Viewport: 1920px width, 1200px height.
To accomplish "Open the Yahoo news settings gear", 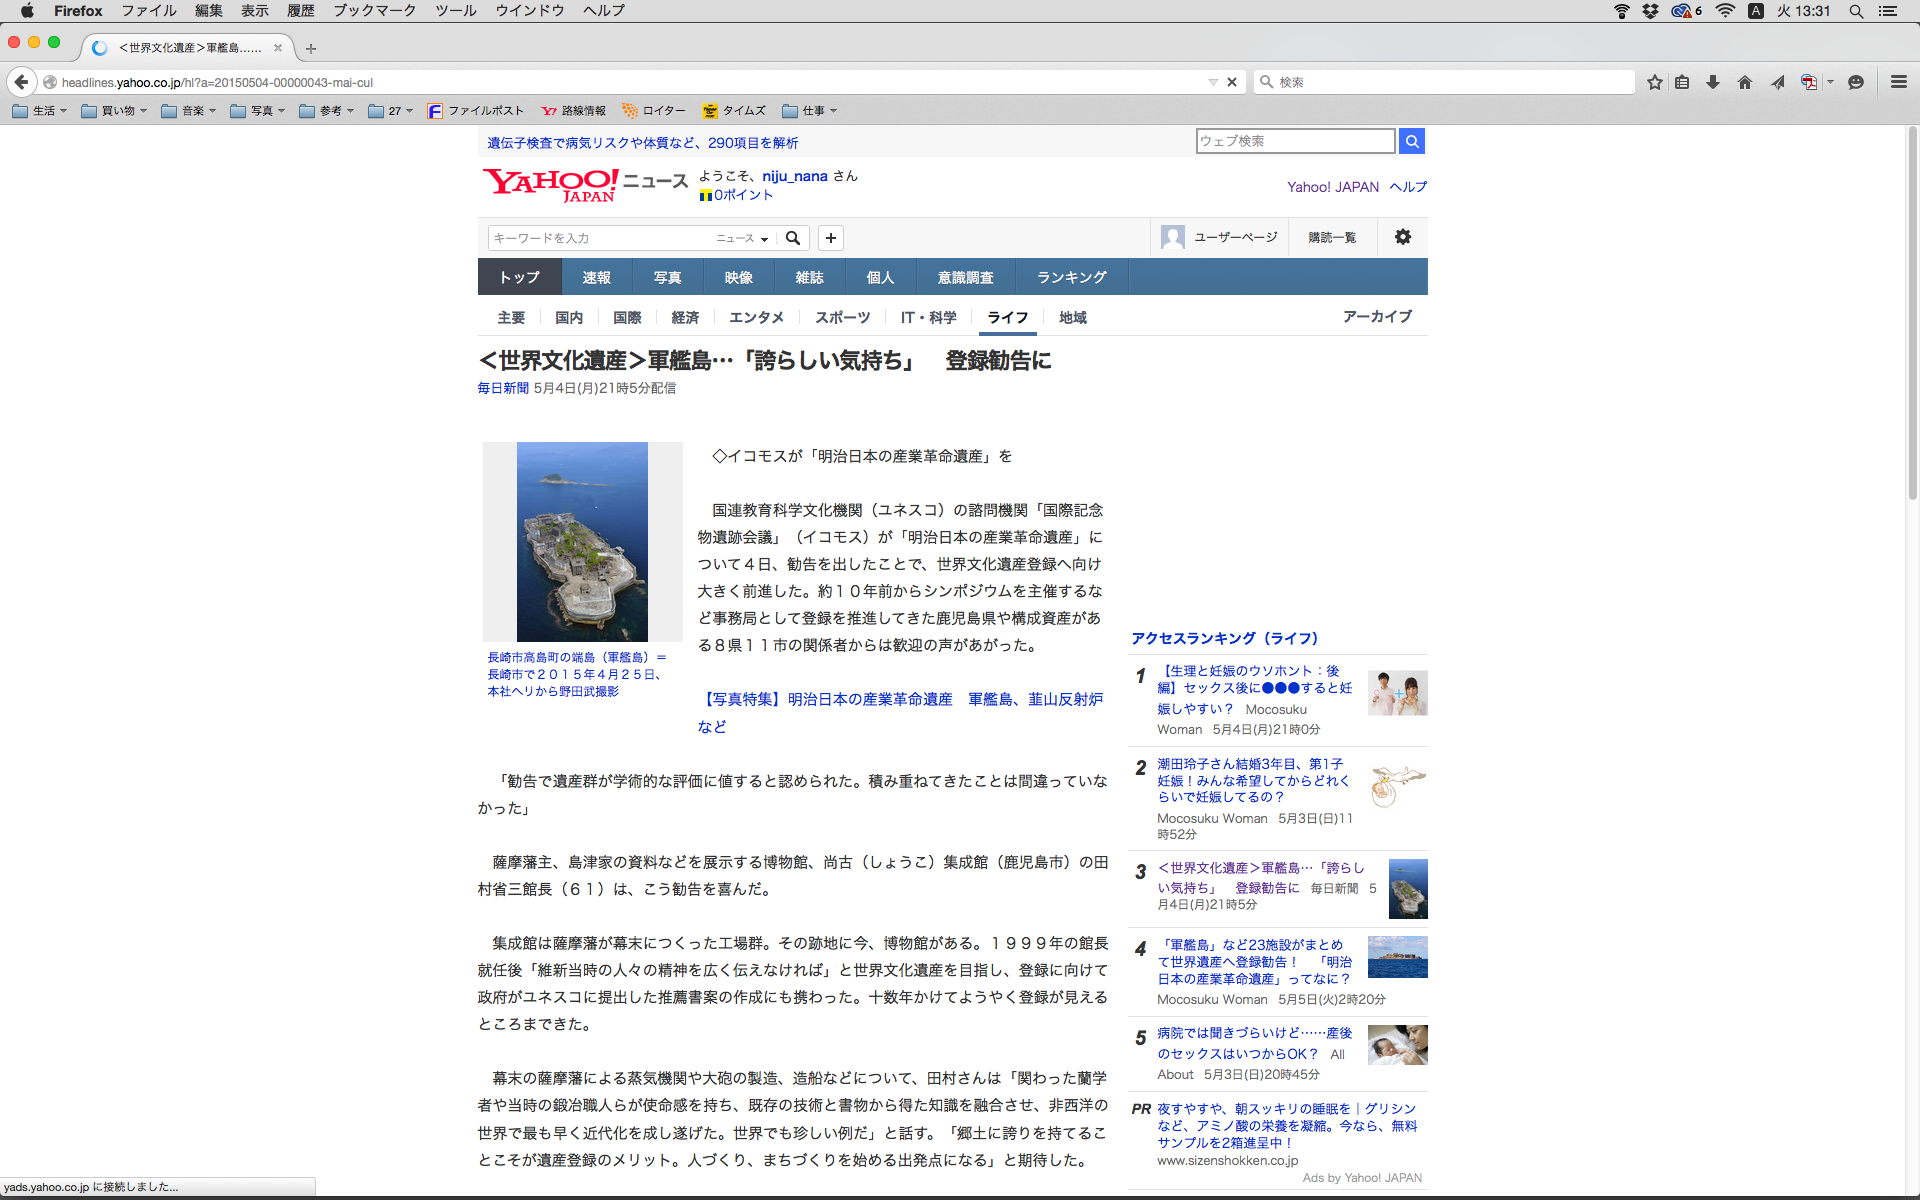I will pyautogui.click(x=1403, y=237).
